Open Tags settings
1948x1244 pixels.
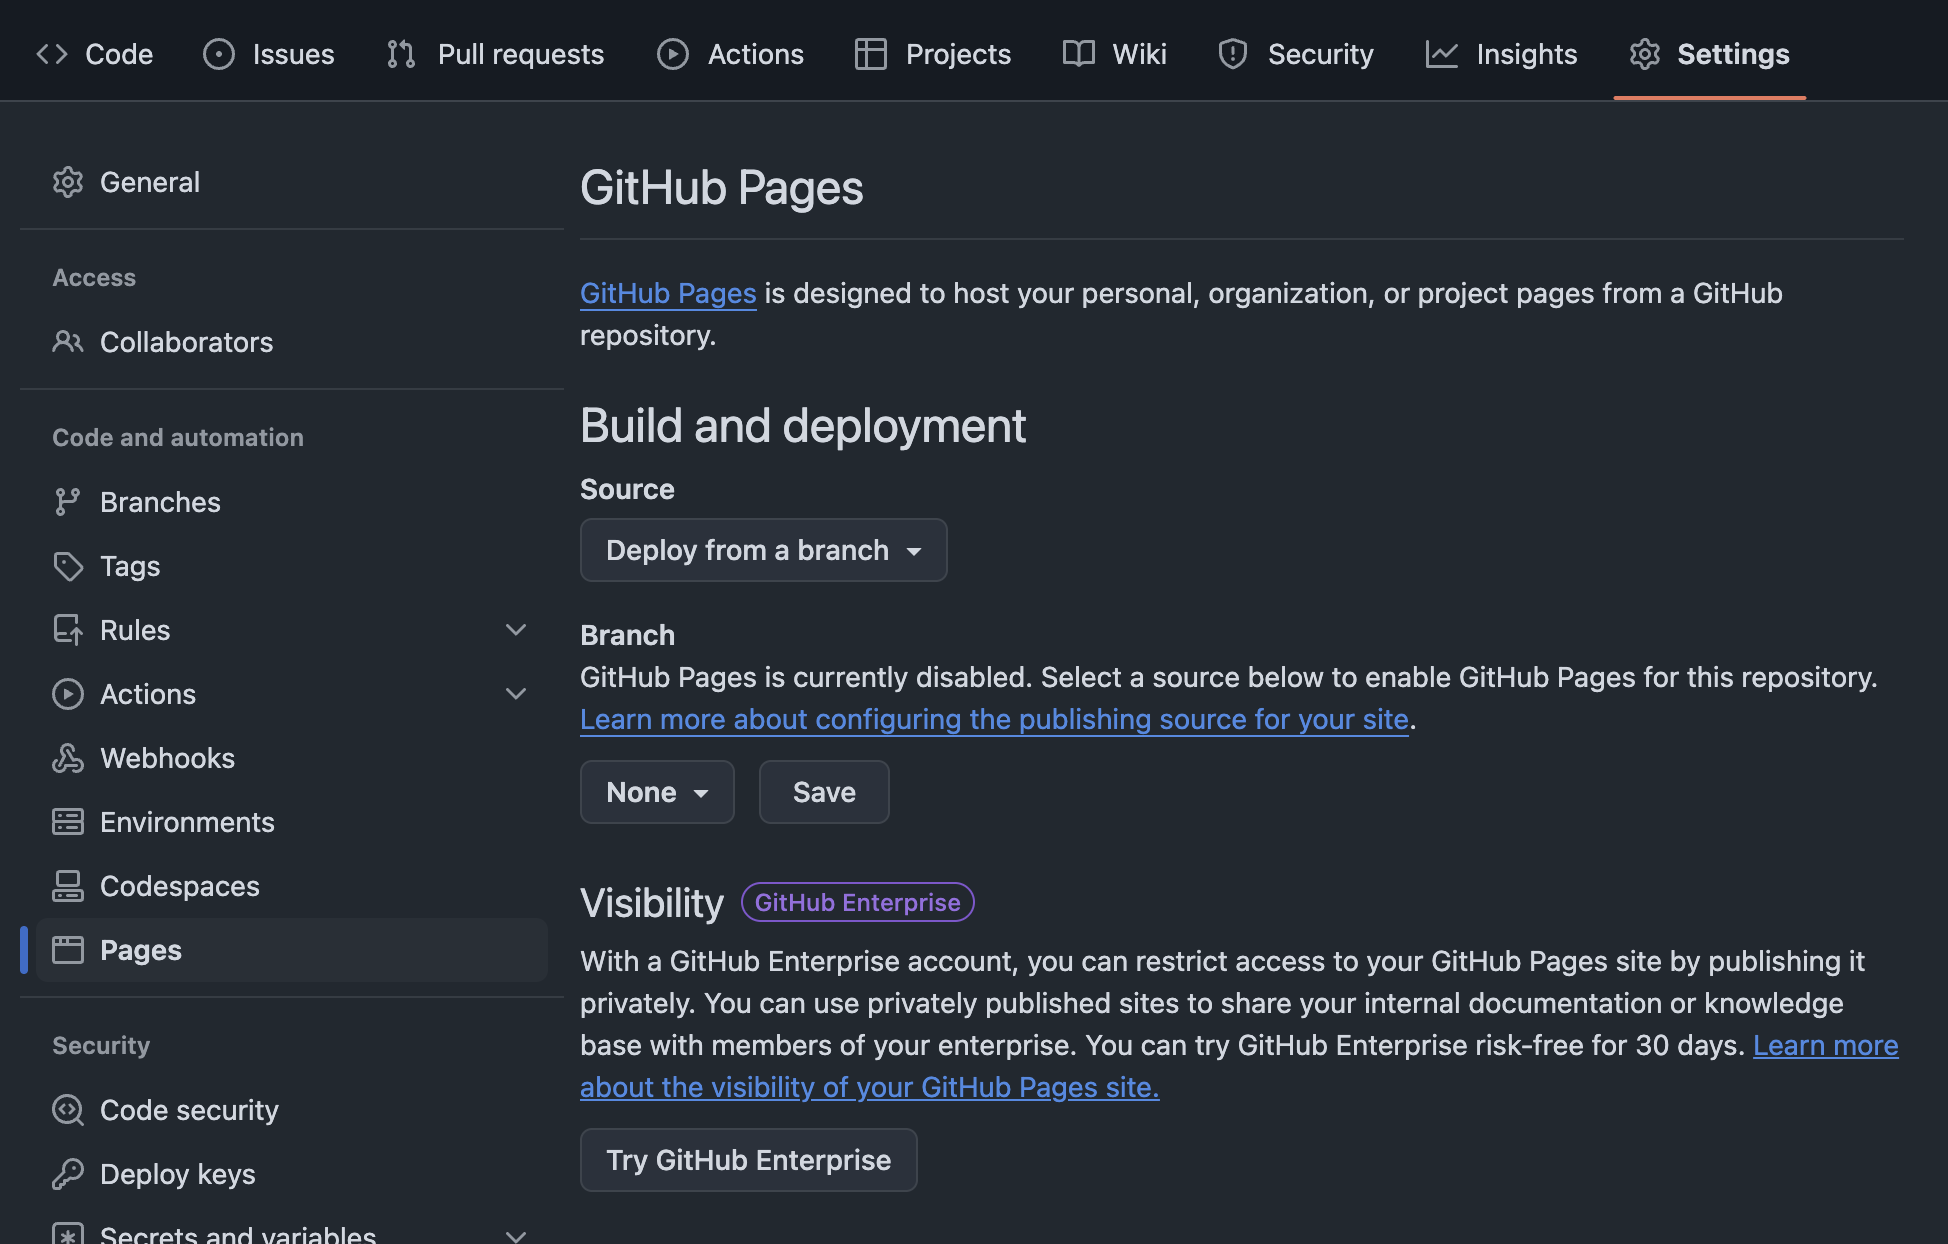[291, 566]
